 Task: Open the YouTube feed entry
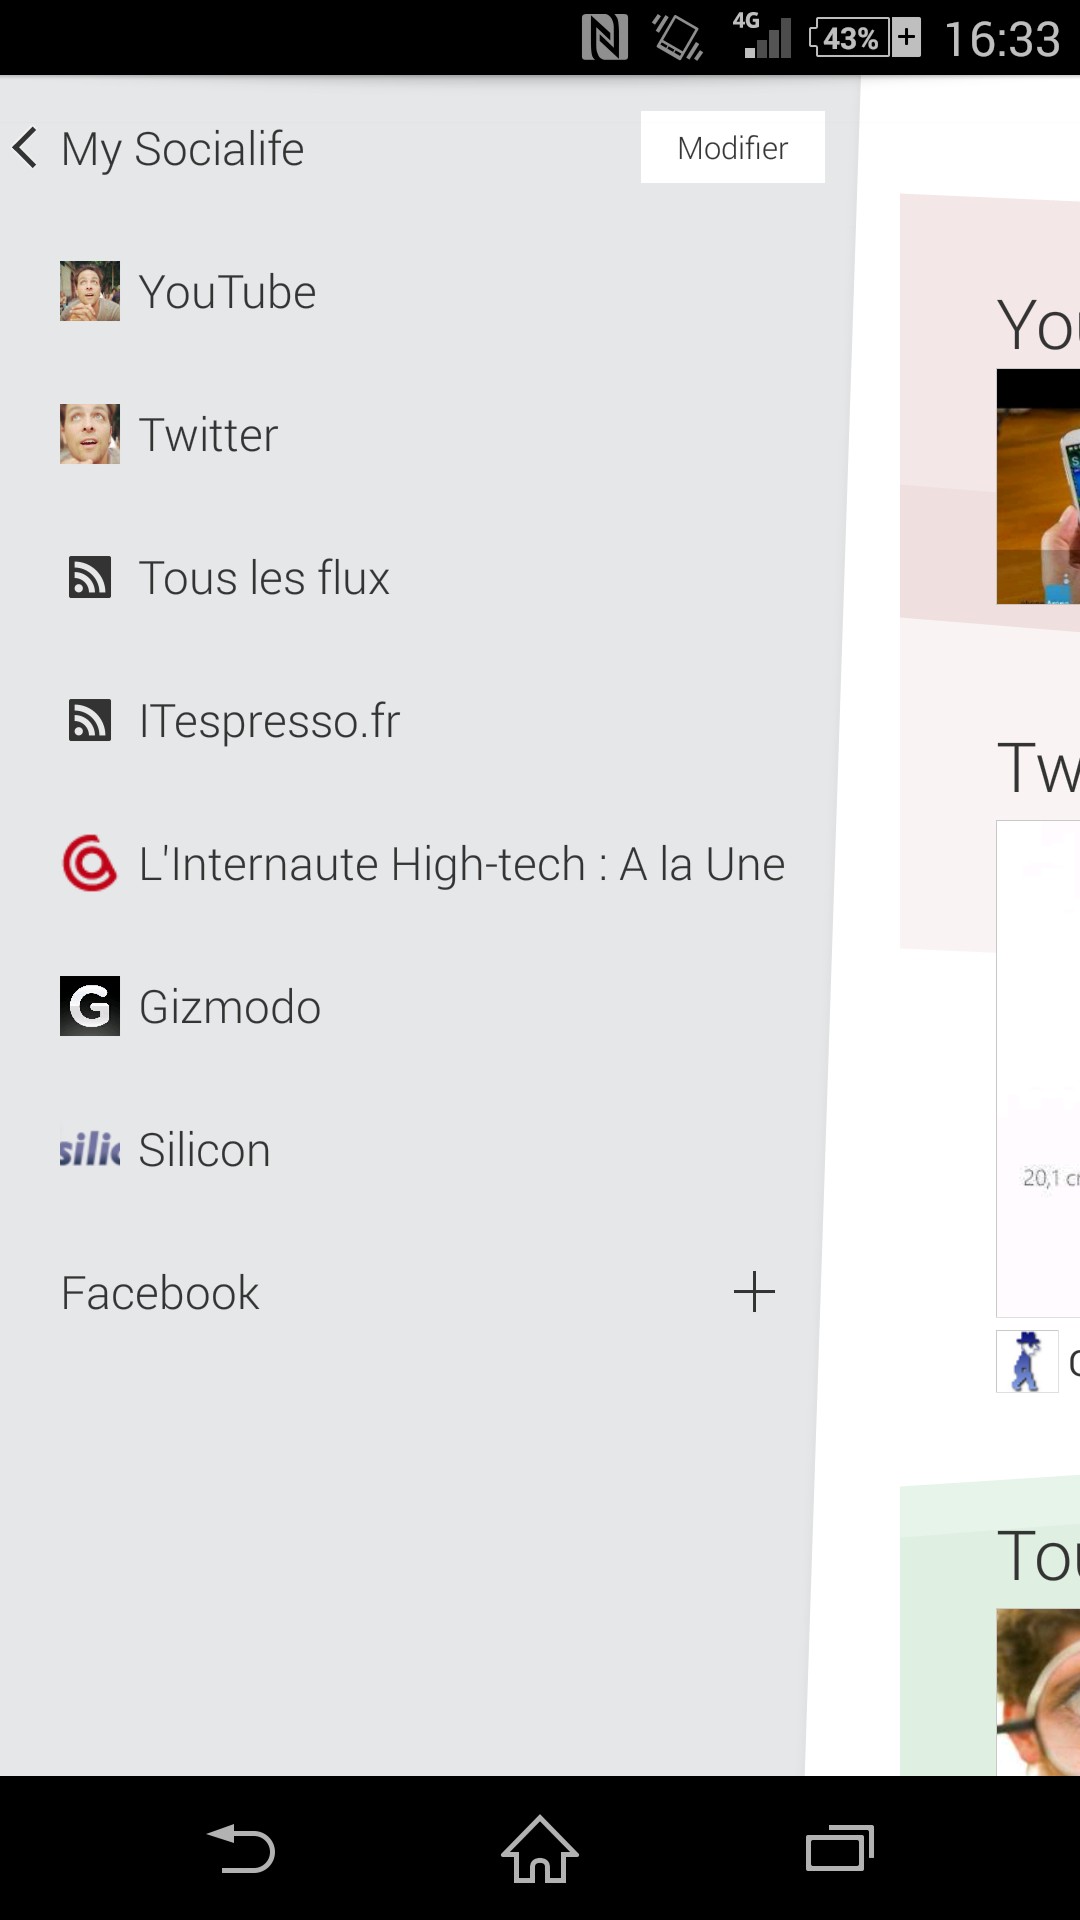228,292
